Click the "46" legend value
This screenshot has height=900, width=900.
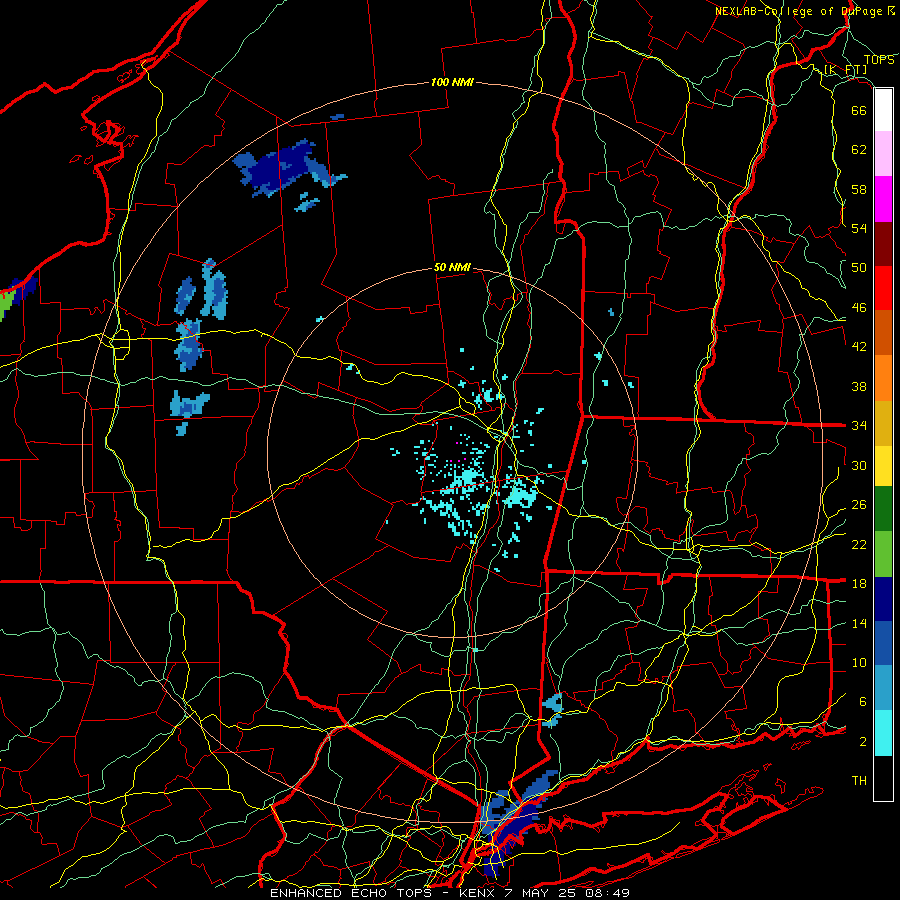point(859,308)
